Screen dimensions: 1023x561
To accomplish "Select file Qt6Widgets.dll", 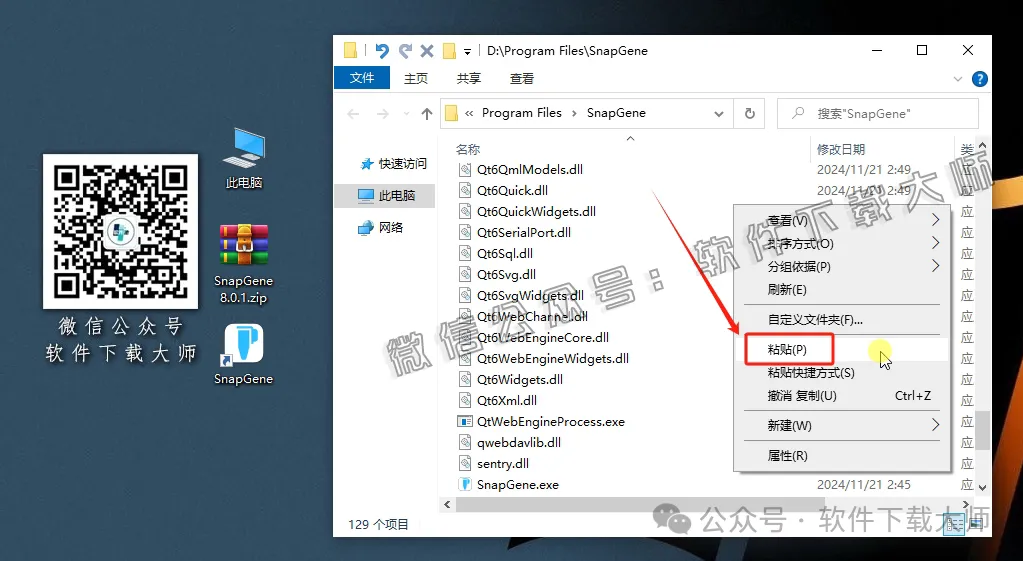I will [519, 380].
